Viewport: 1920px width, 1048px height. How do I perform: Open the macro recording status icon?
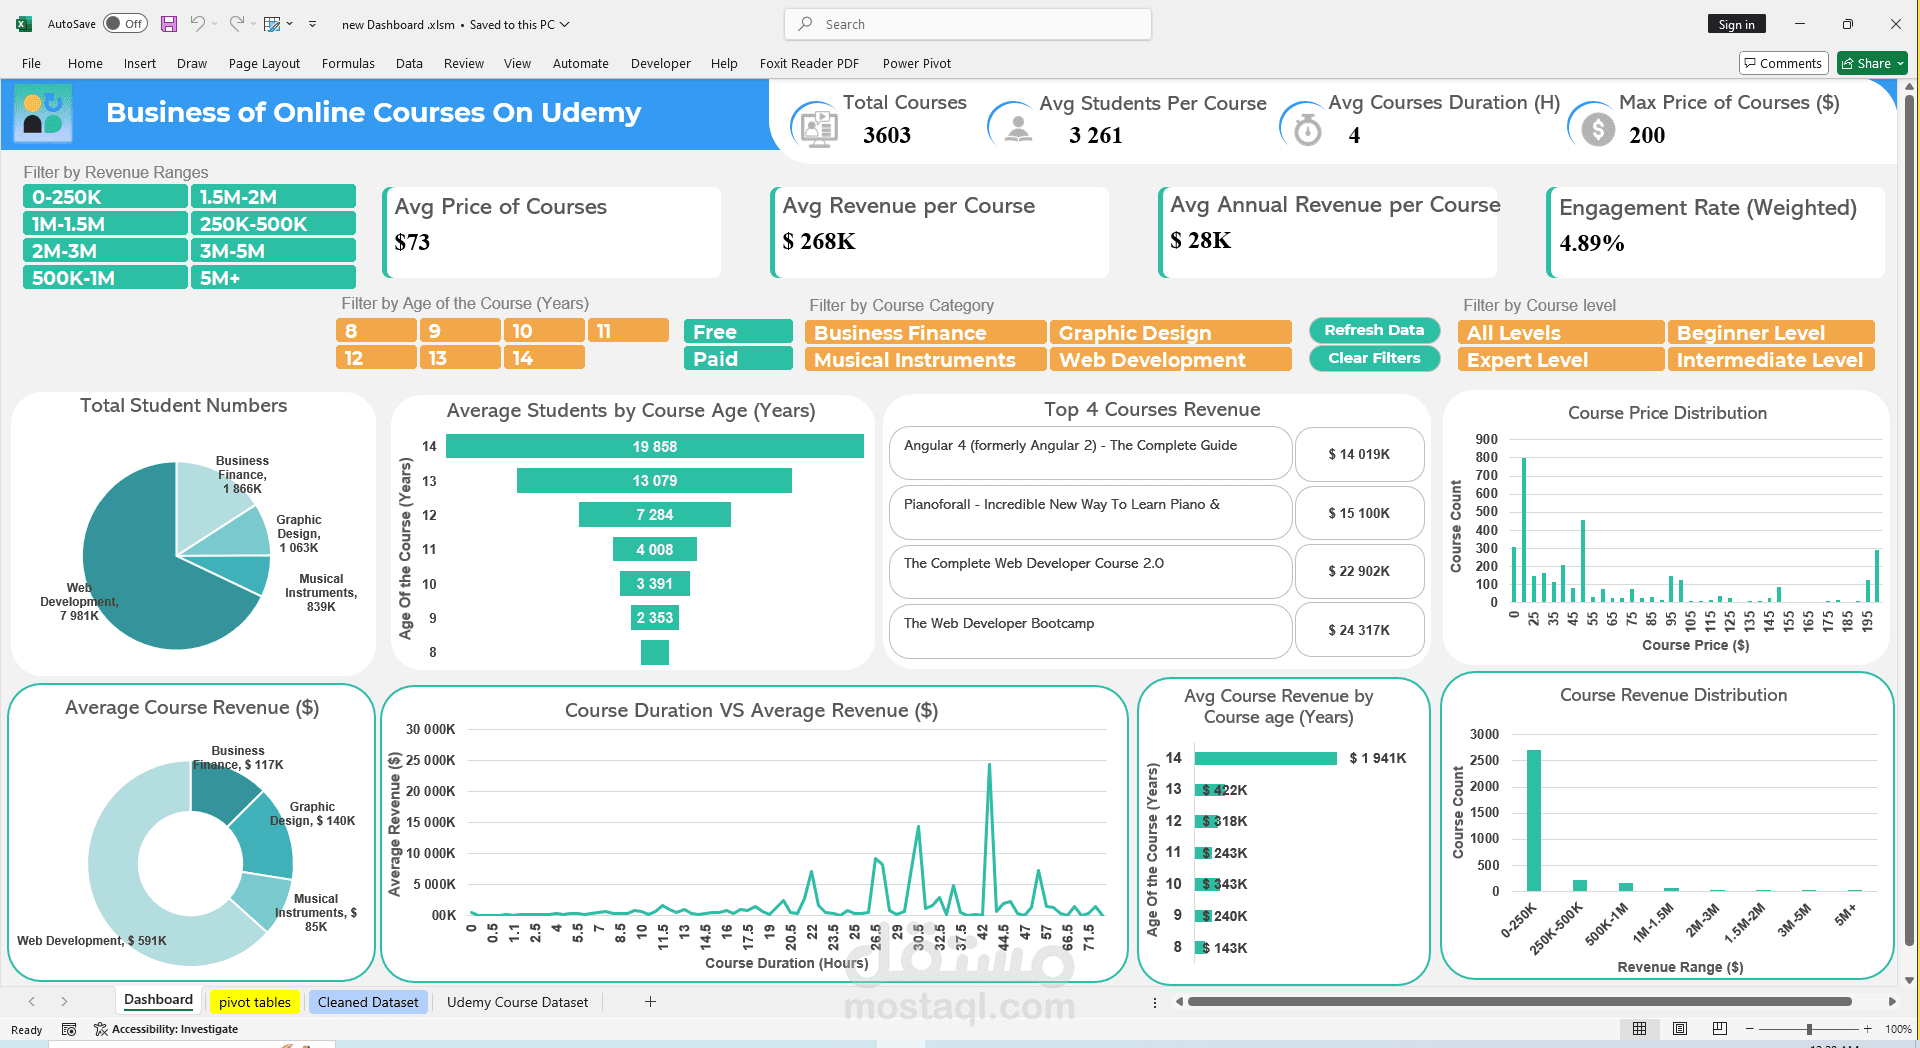click(x=69, y=1029)
